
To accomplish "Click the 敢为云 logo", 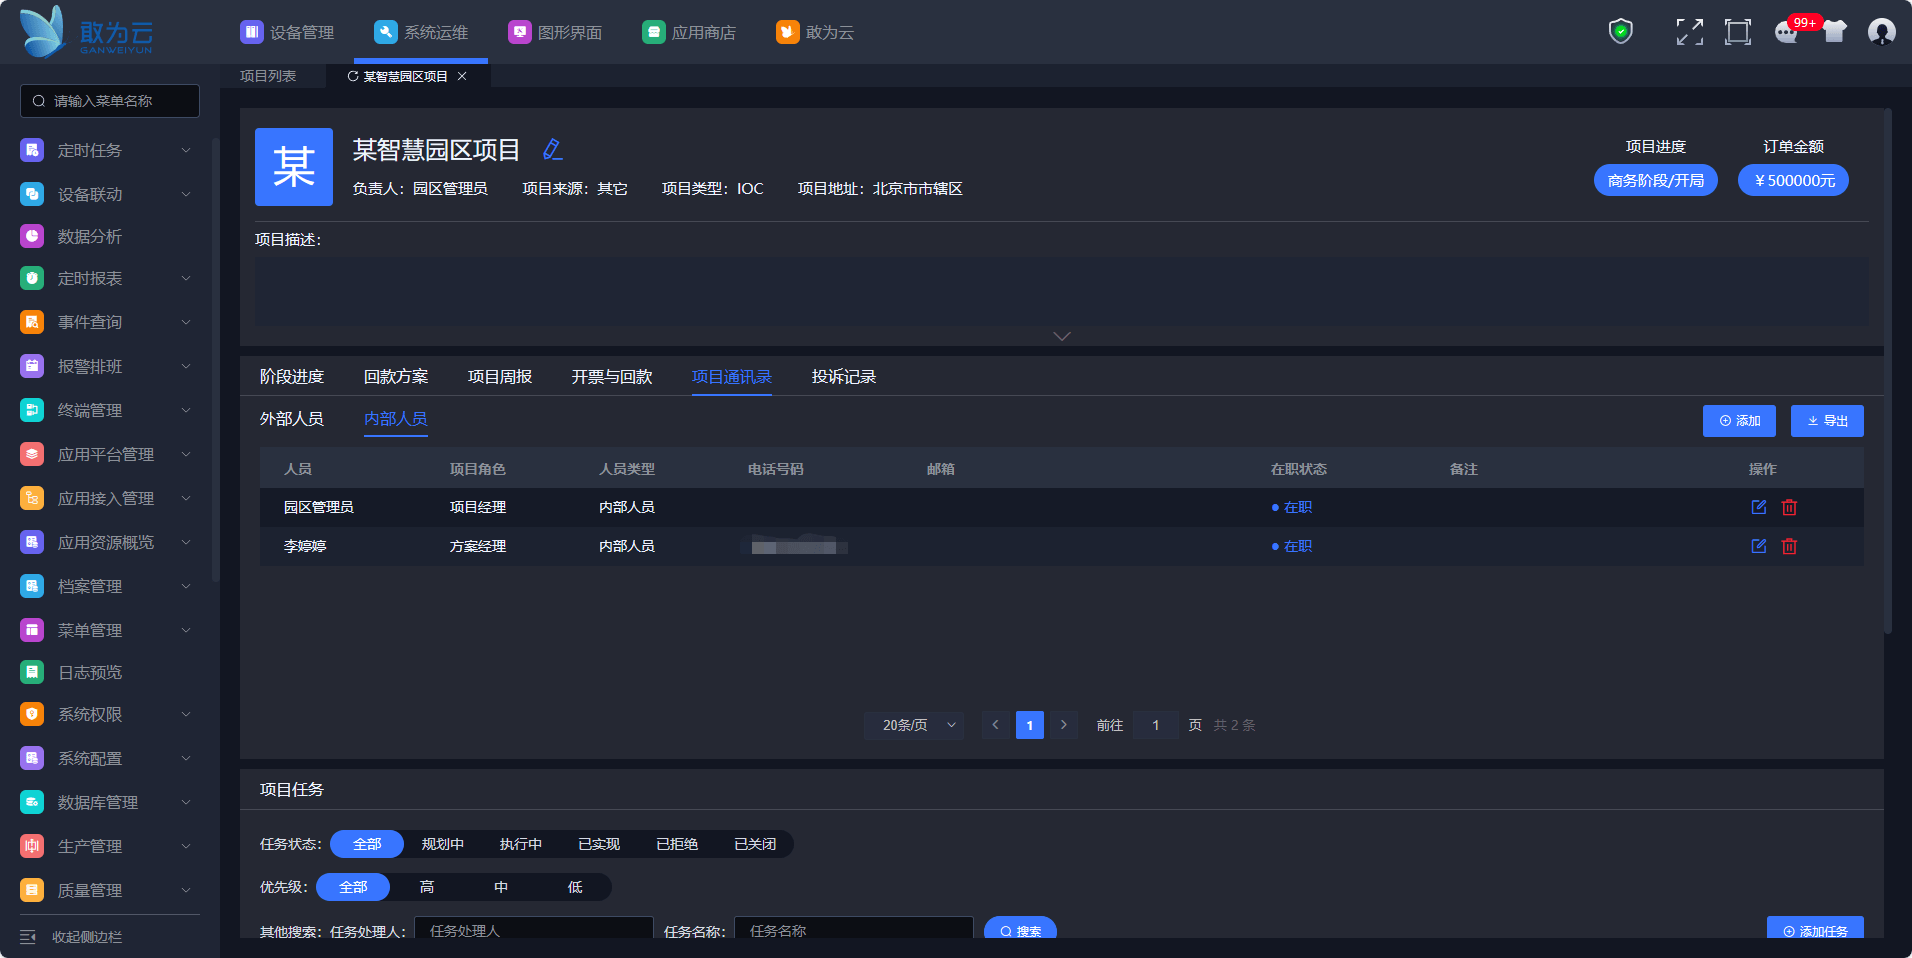I will point(87,32).
